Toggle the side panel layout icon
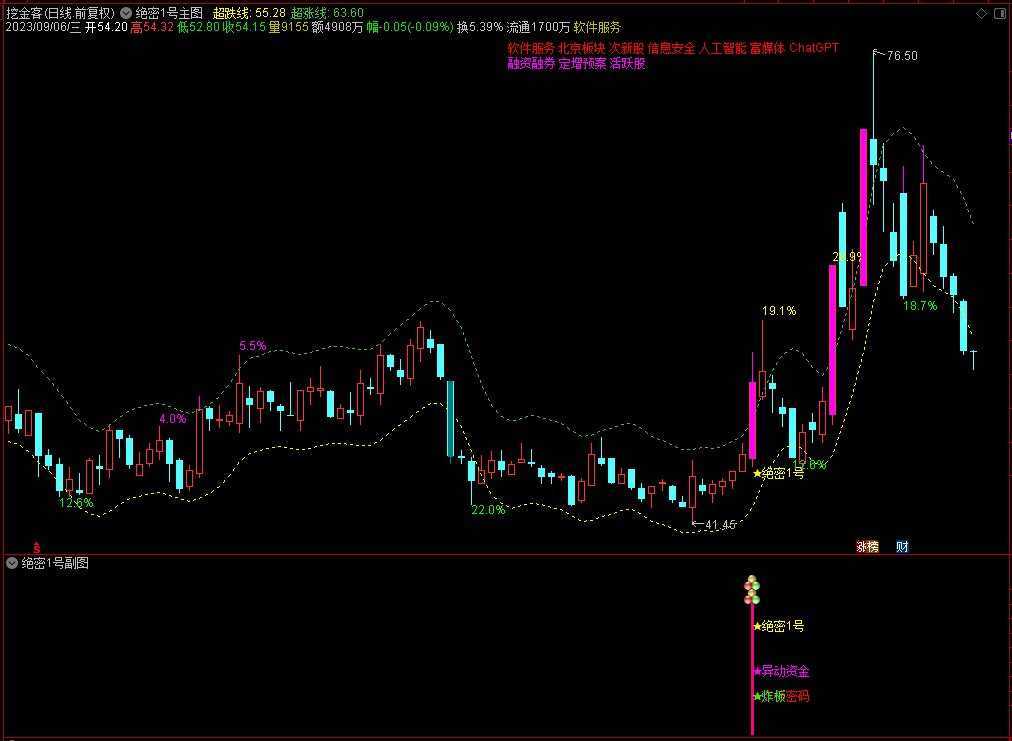Viewport: 1012px width, 741px height. click(x=999, y=14)
